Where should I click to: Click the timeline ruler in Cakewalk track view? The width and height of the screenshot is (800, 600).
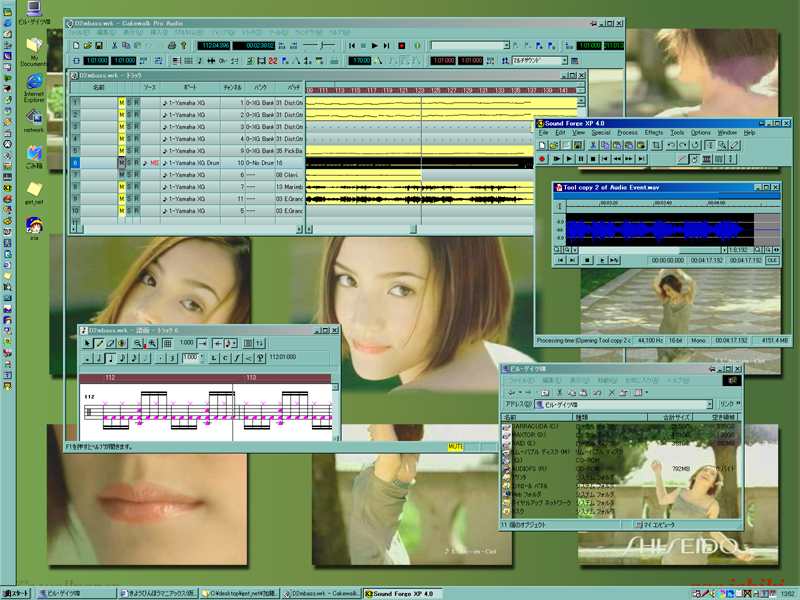[442, 90]
